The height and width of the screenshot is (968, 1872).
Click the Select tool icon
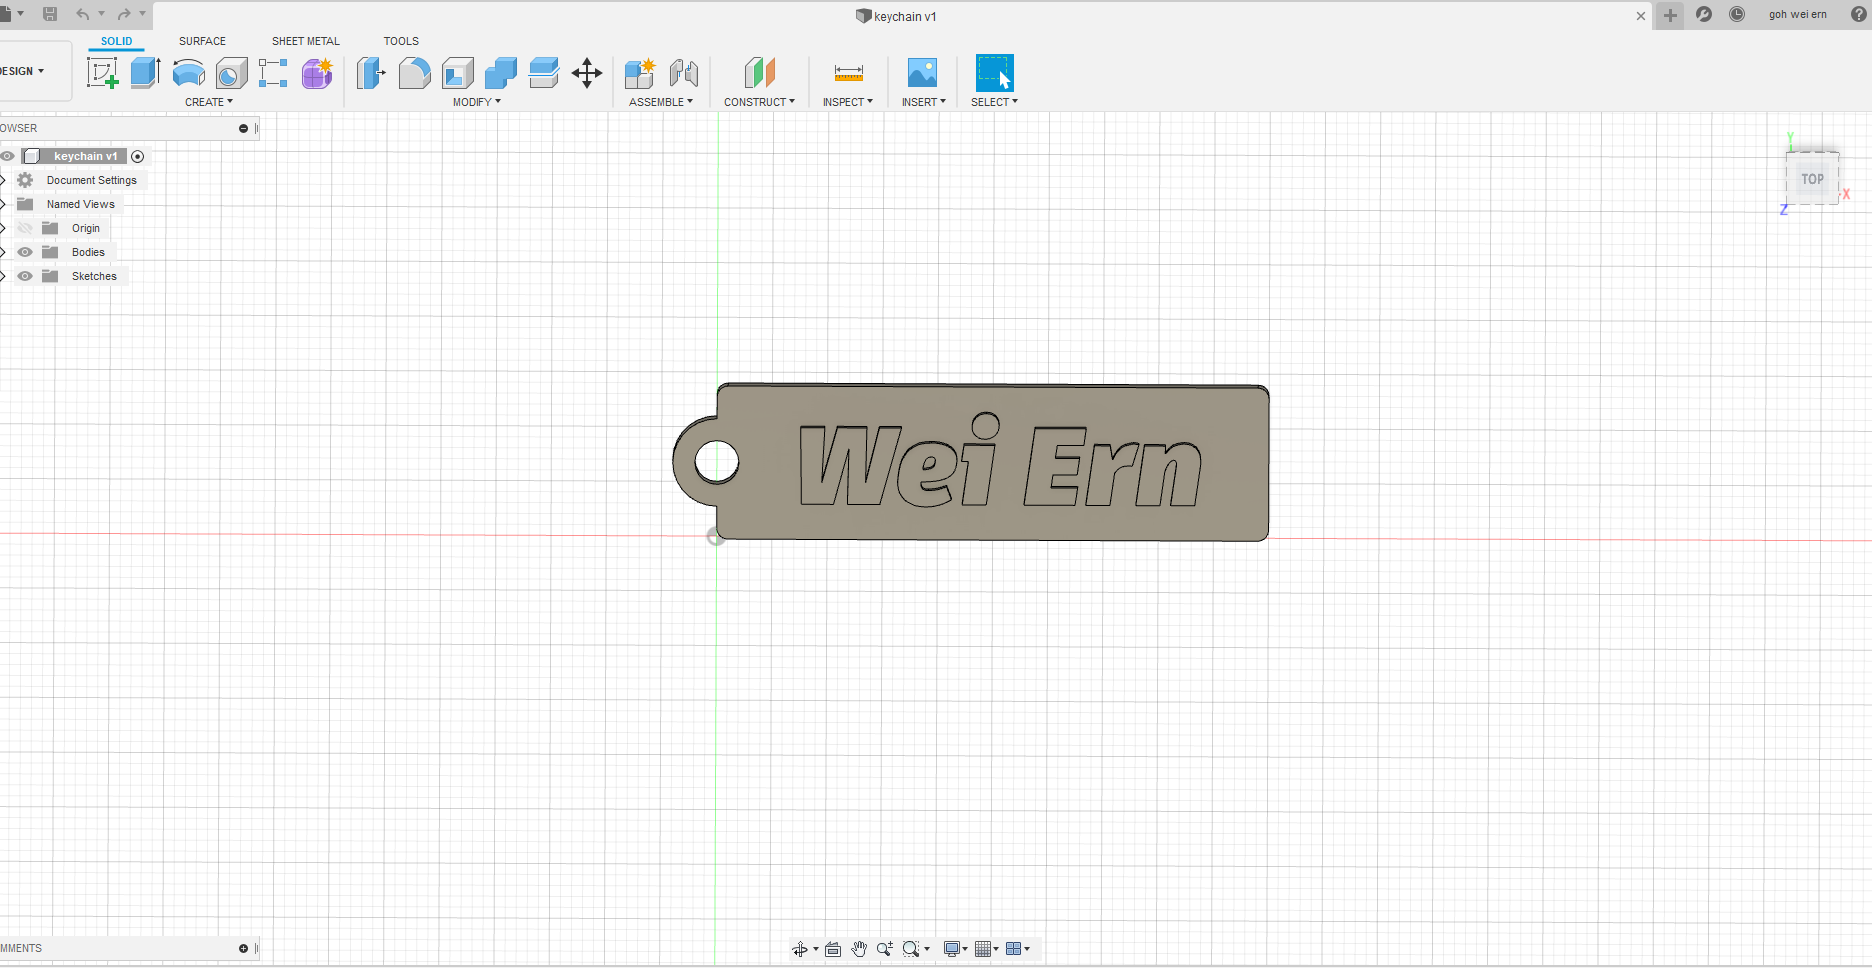[x=995, y=73]
